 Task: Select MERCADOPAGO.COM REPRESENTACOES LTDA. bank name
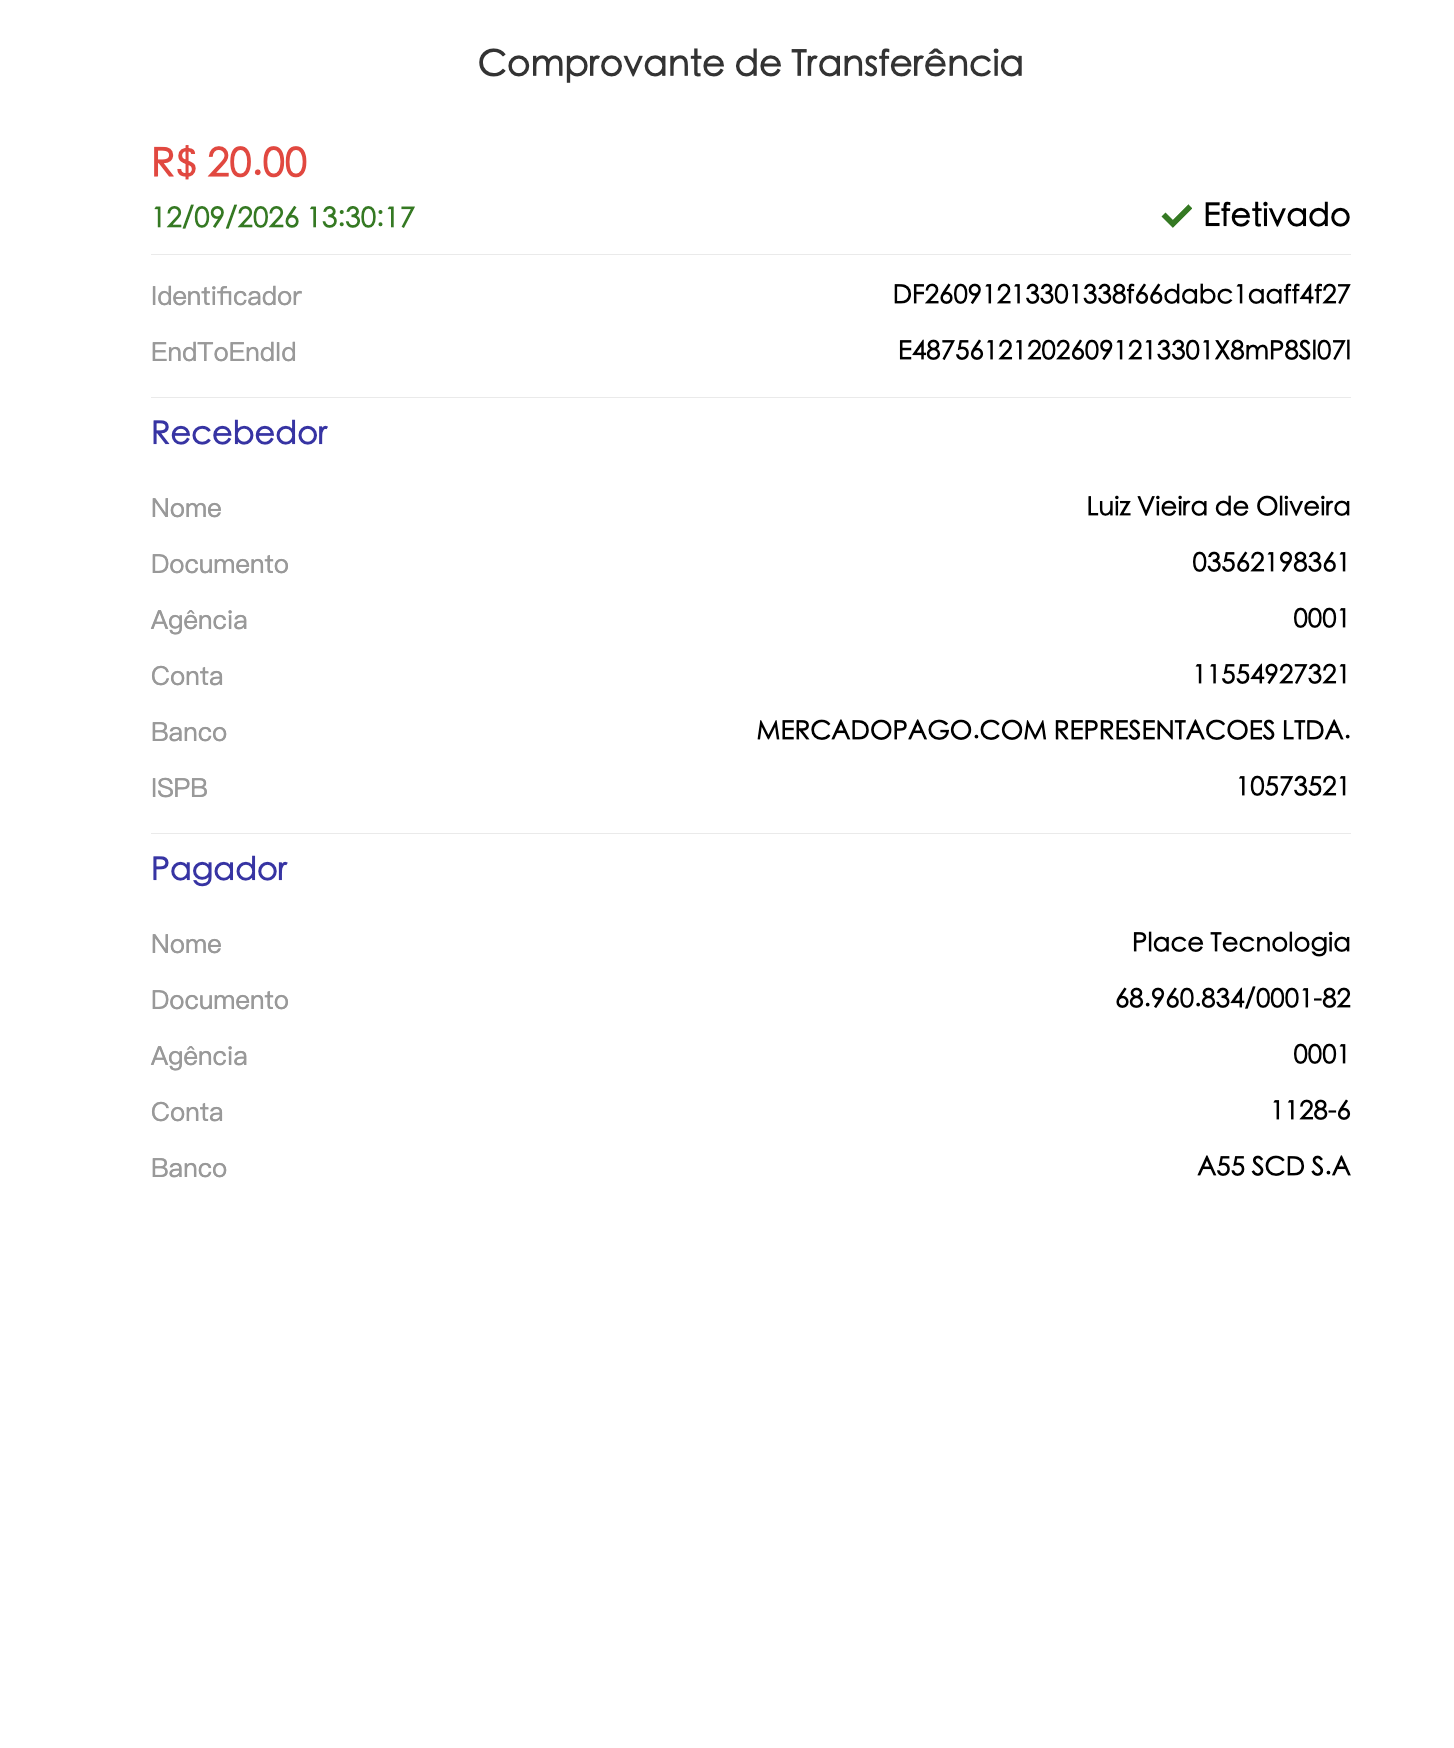(1053, 730)
